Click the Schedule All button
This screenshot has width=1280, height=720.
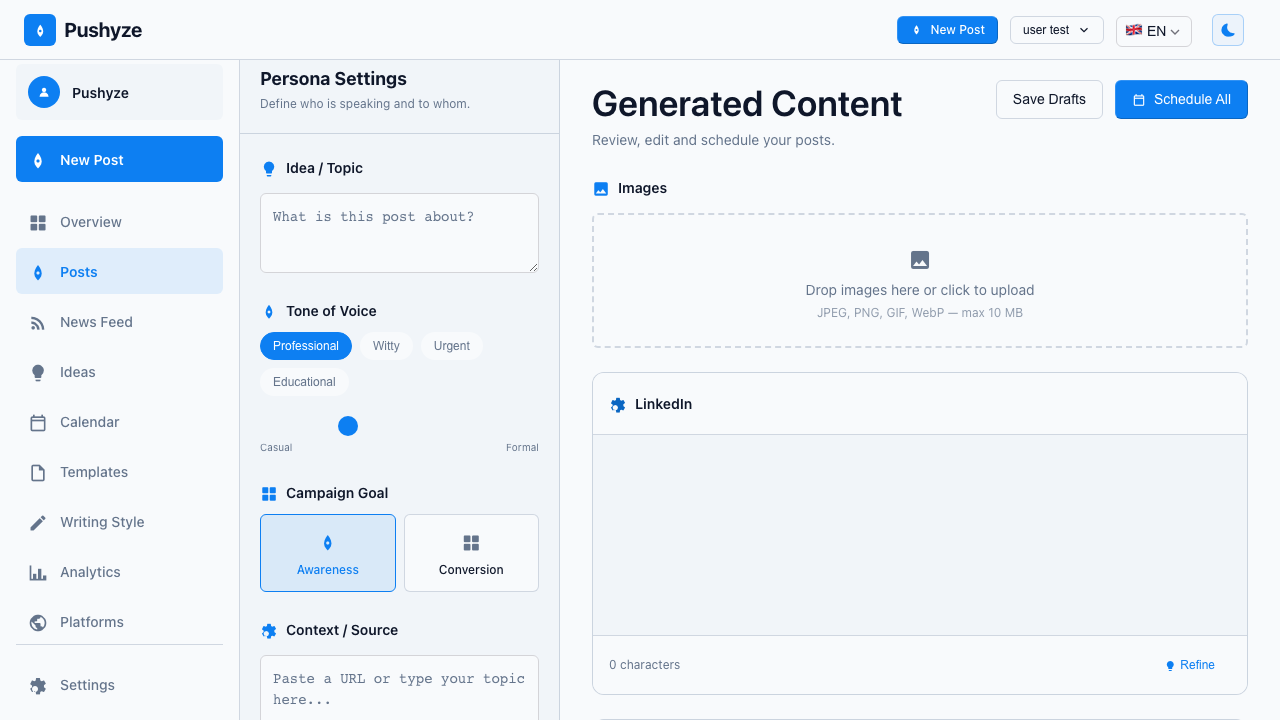click(1181, 99)
